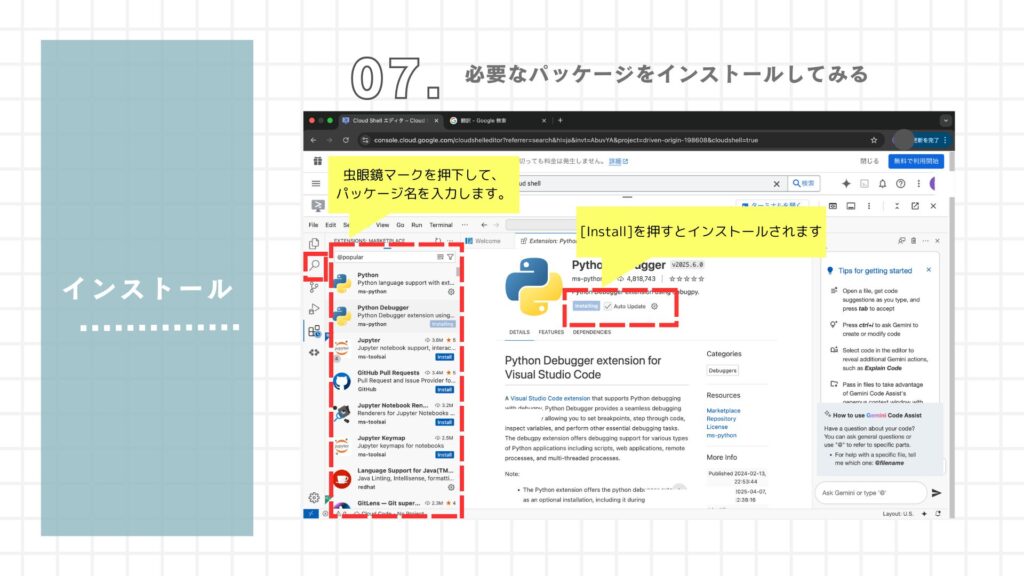Open the Go menu

(400, 225)
